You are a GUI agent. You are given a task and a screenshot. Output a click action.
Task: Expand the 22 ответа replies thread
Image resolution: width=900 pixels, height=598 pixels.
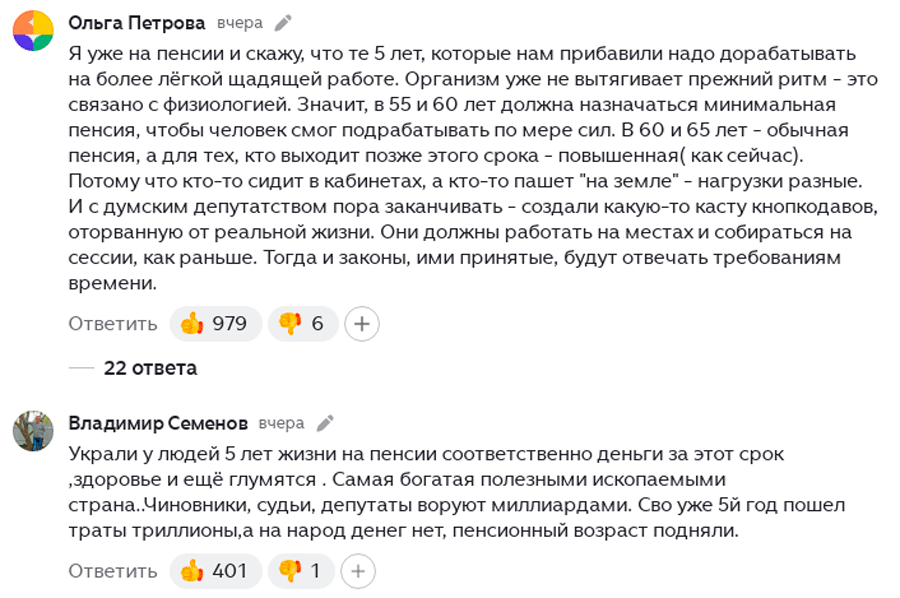click(x=150, y=368)
